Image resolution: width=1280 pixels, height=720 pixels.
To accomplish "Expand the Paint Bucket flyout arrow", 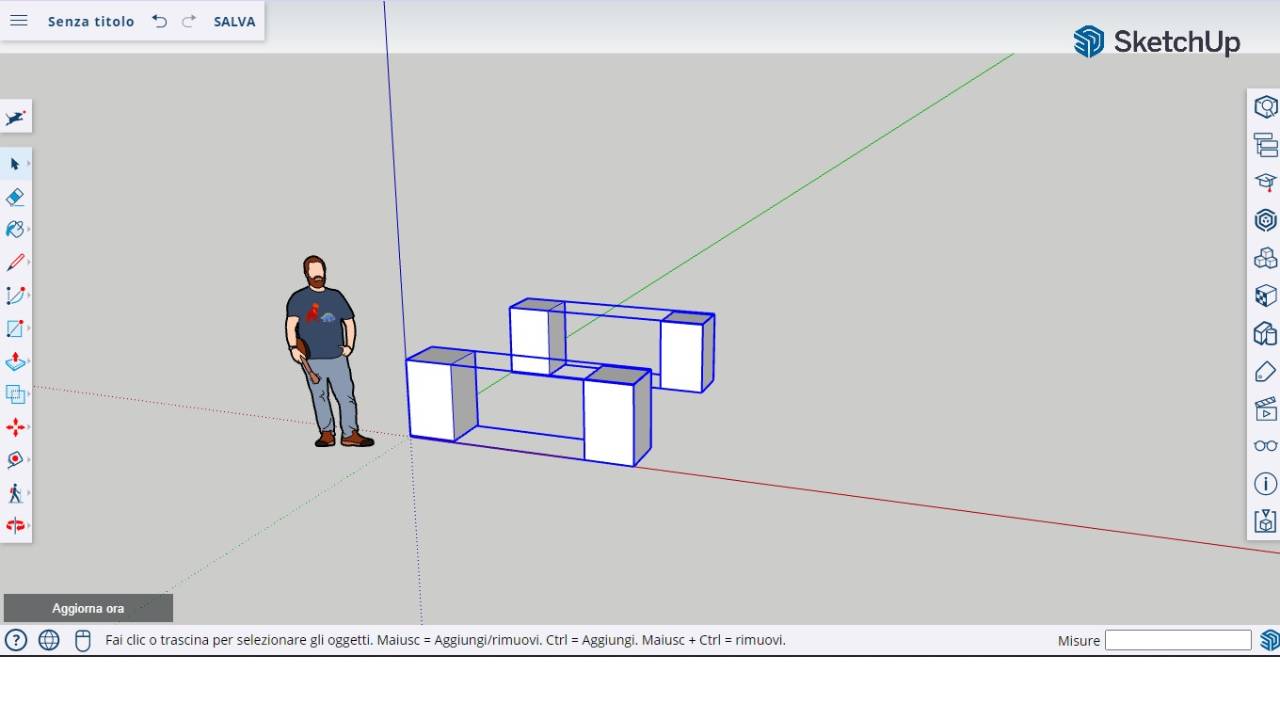I will pos(28,229).
